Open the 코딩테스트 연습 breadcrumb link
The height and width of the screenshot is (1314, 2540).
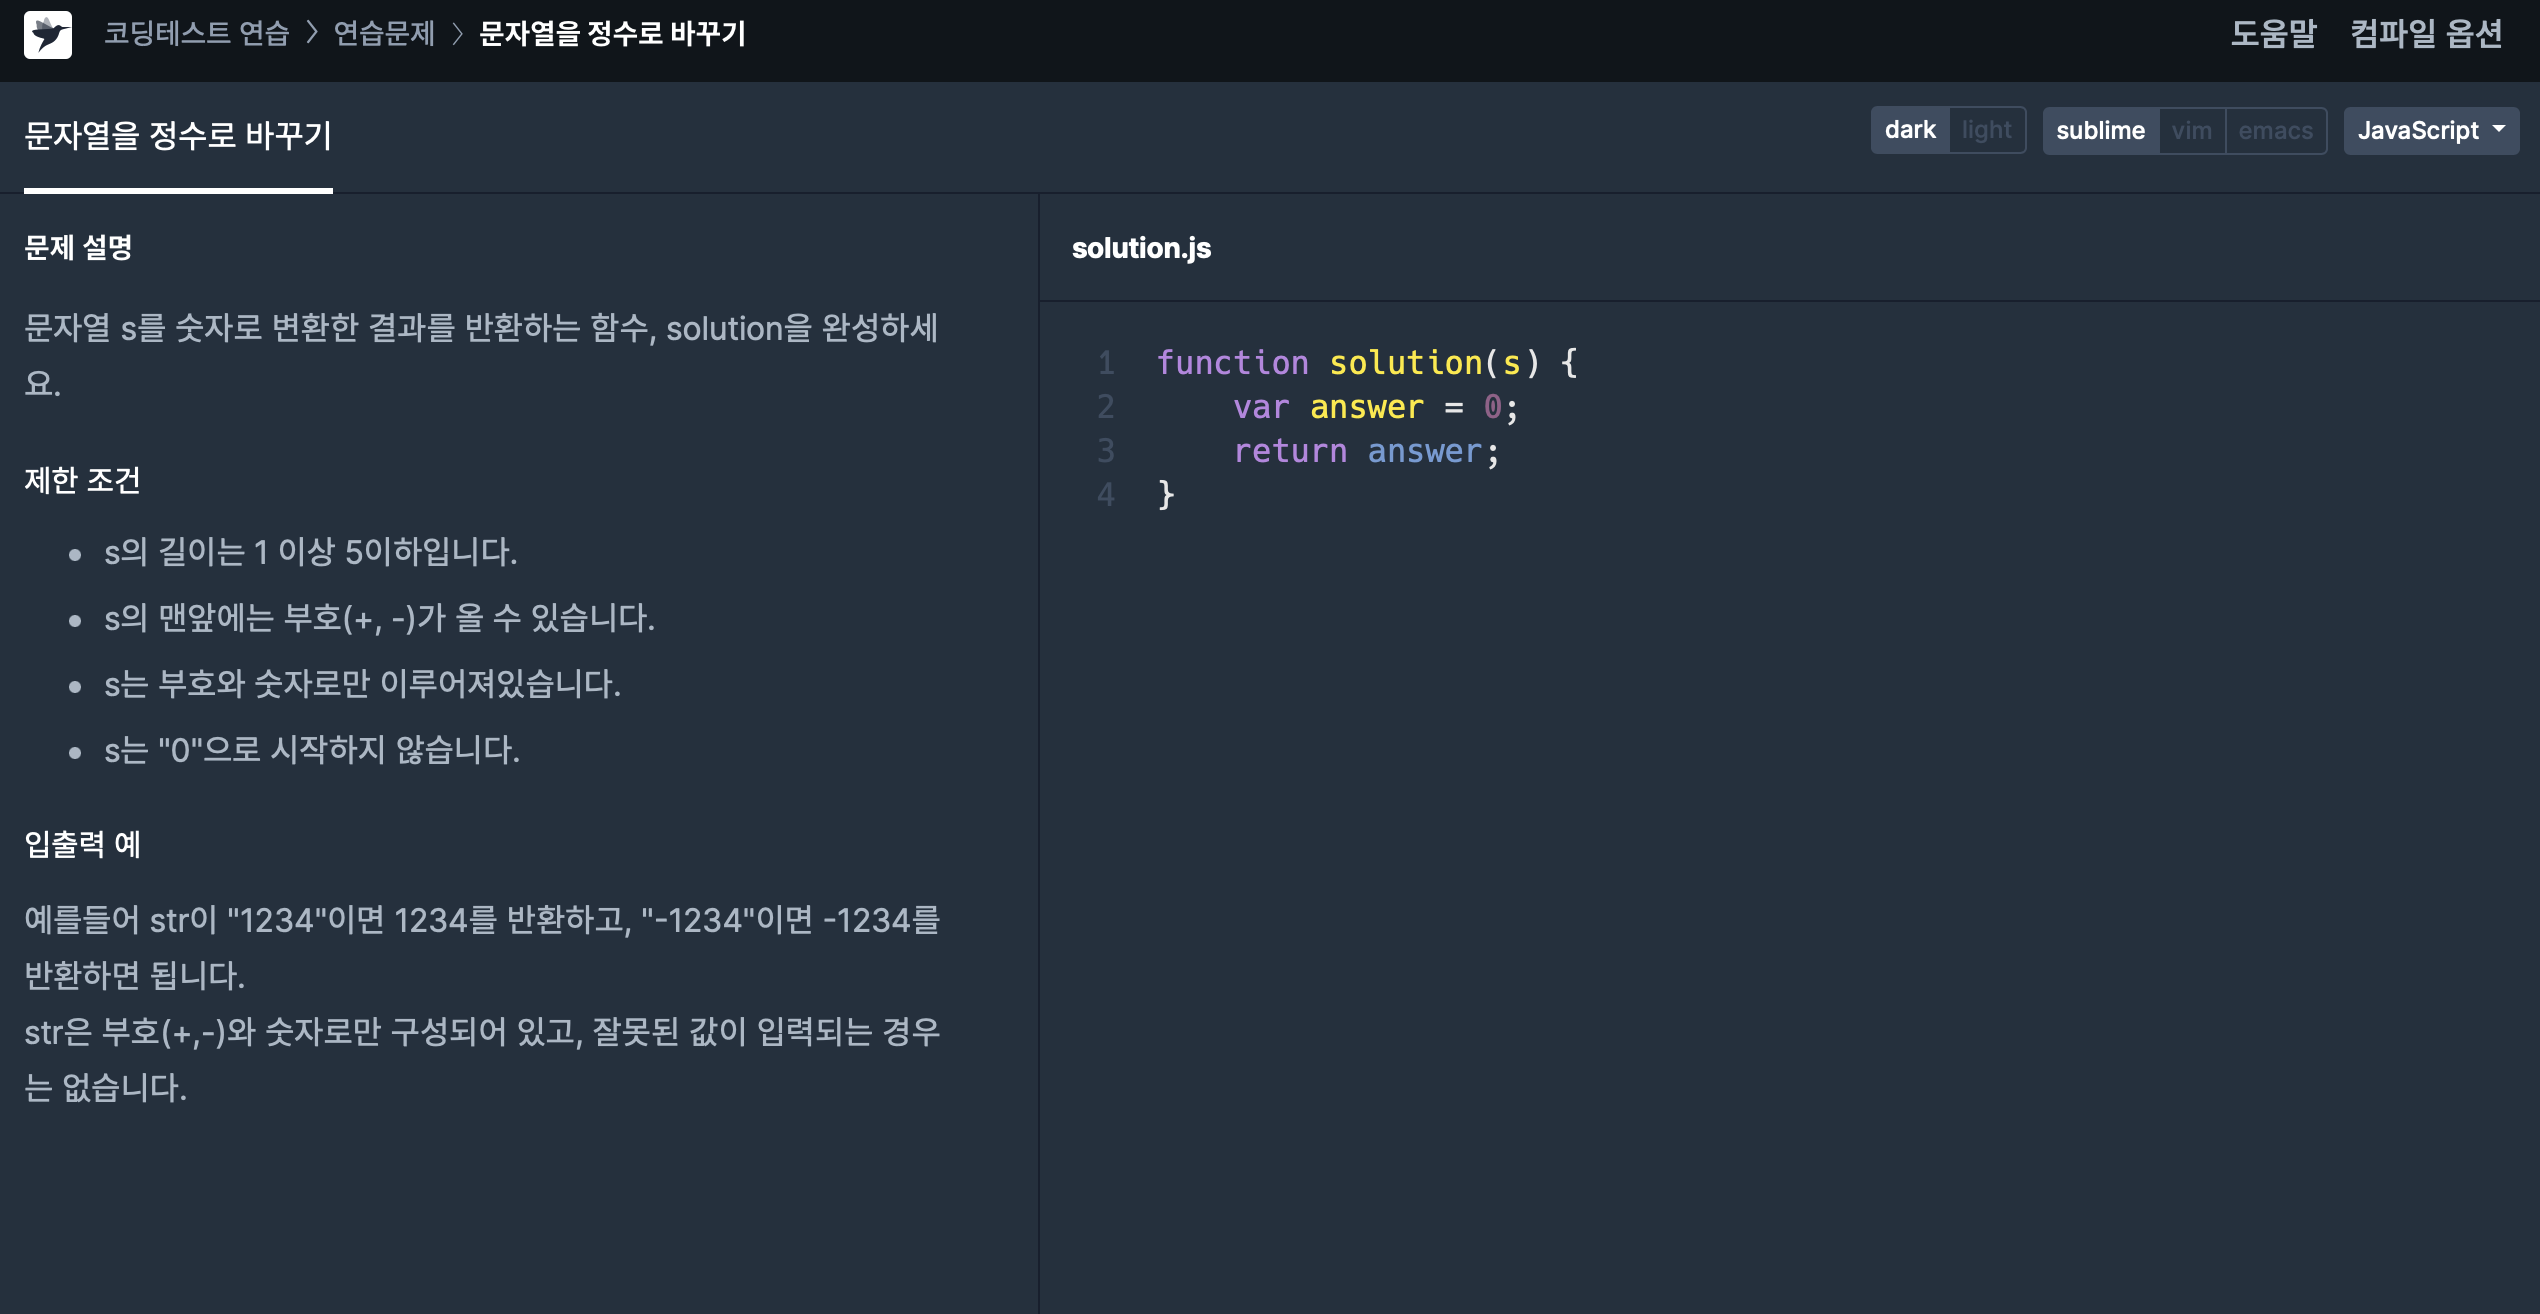196,34
